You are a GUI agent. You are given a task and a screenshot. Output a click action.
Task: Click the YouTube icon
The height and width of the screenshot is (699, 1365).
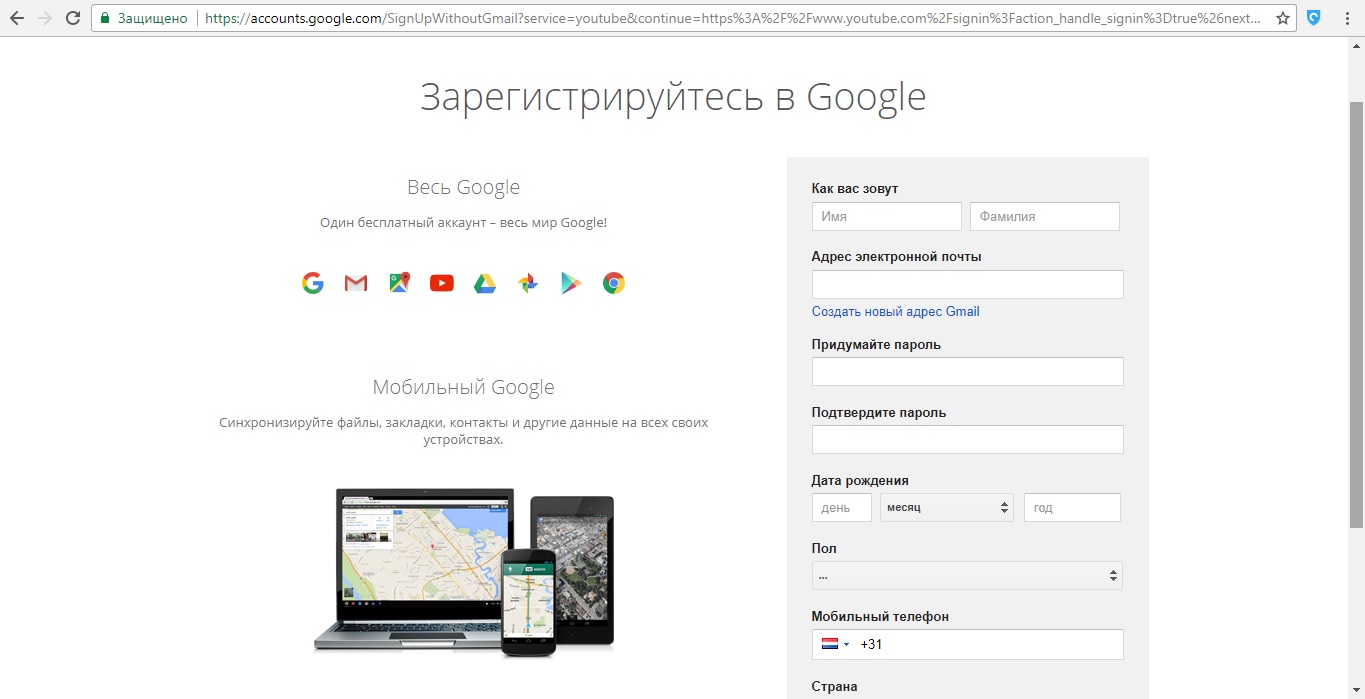pos(442,283)
